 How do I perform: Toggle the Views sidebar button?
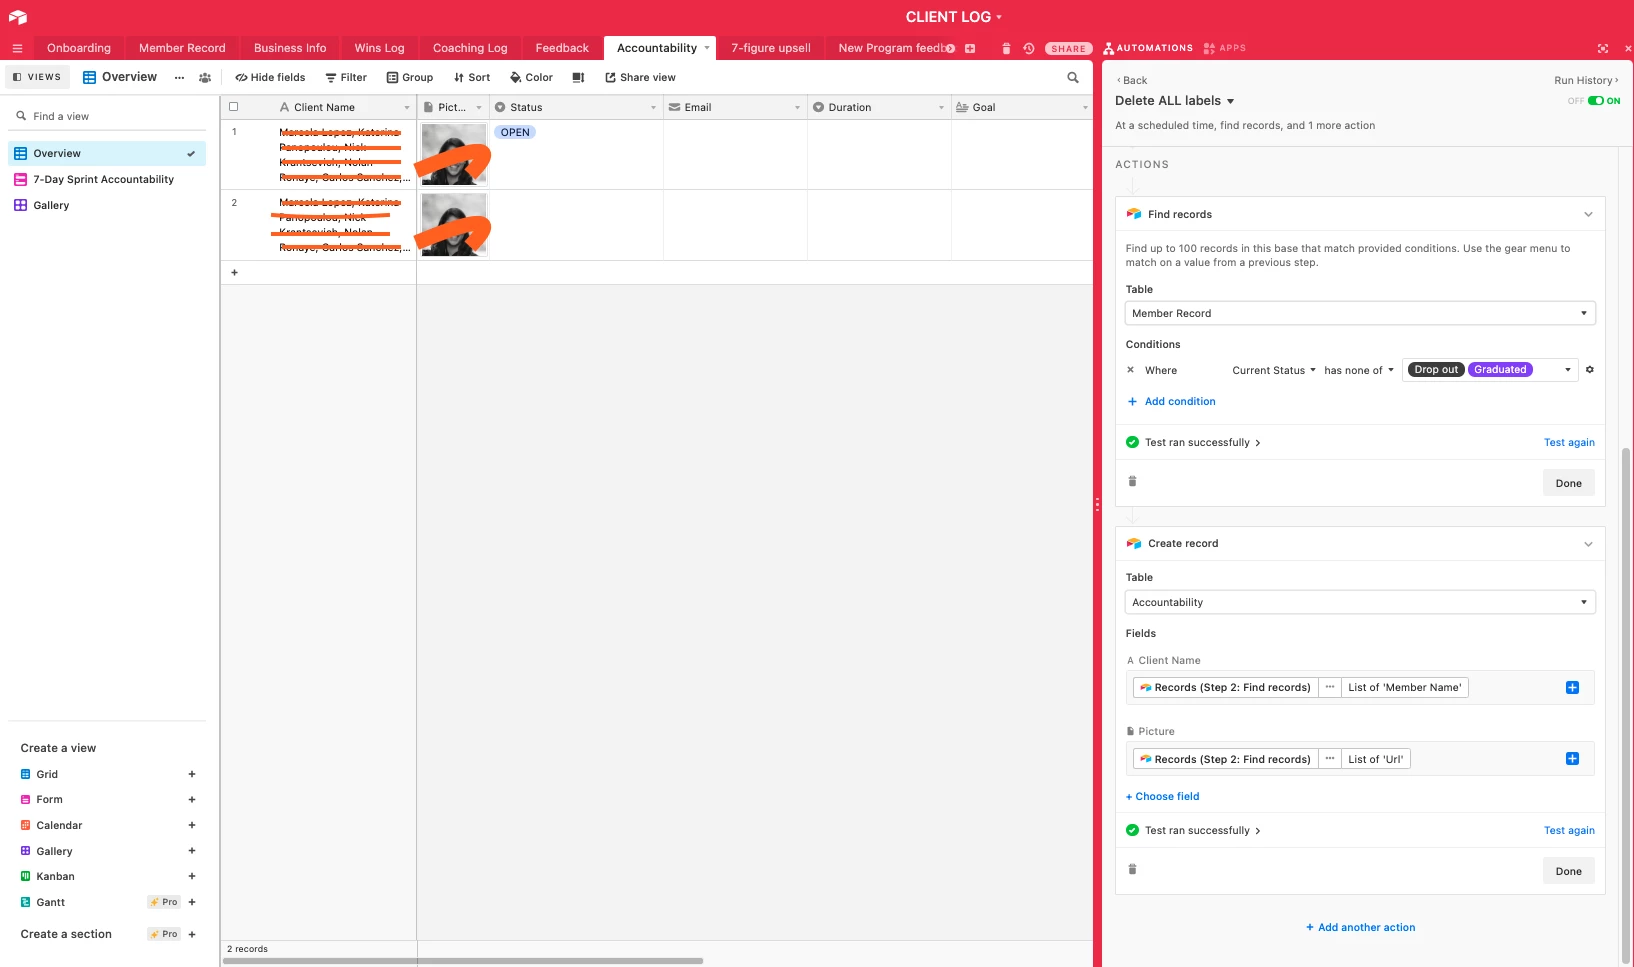point(37,77)
